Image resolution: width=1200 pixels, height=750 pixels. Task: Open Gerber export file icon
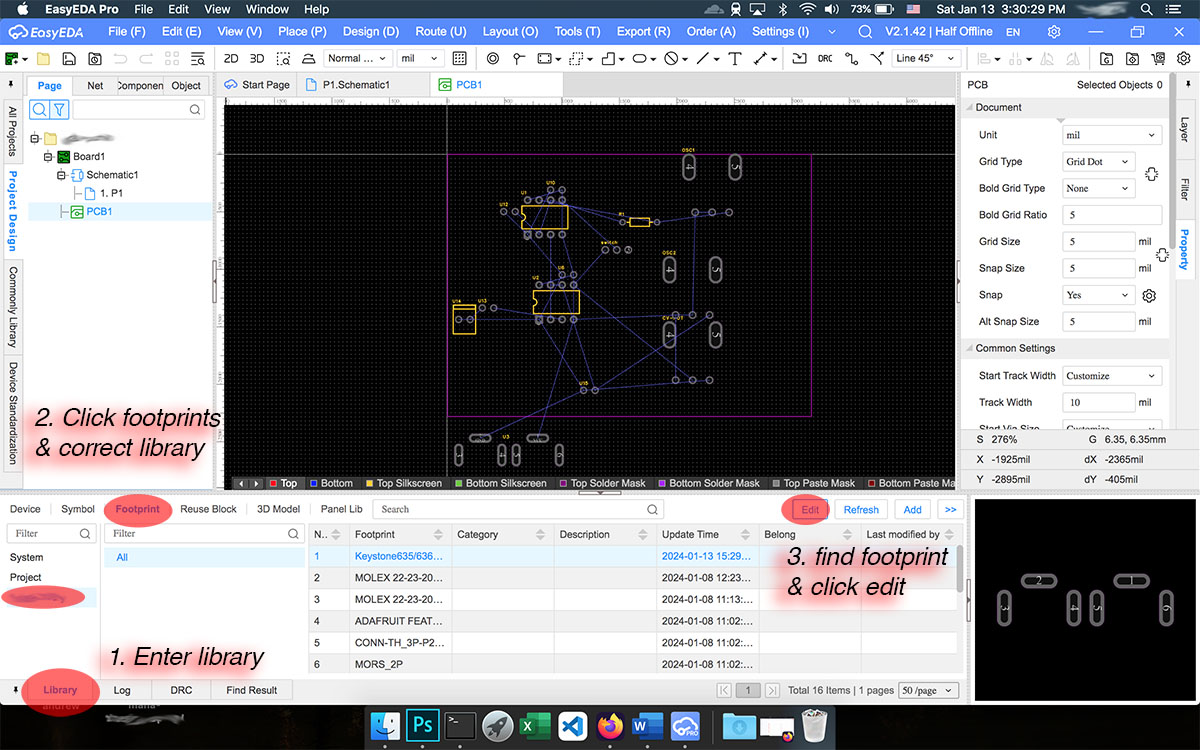tap(1107, 58)
